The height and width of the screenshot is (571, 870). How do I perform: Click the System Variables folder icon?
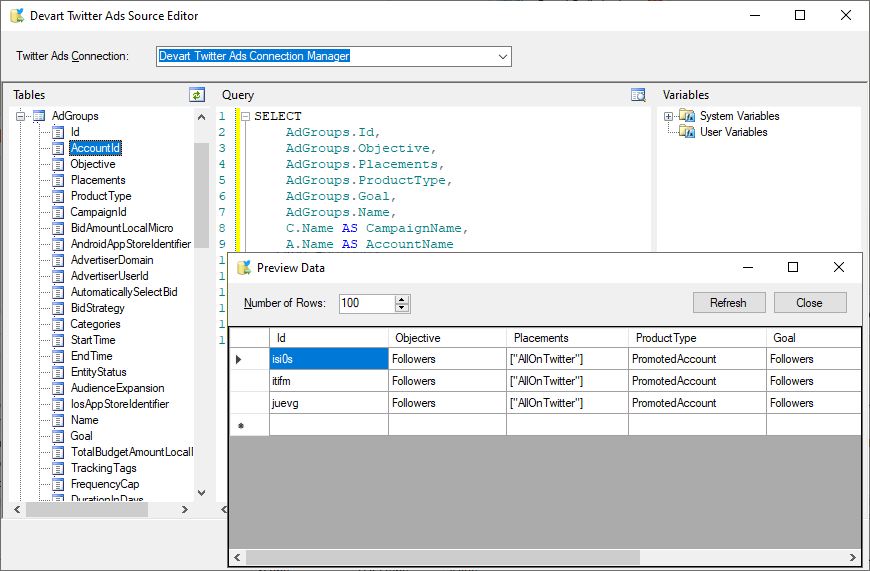pyautogui.click(x=687, y=116)
